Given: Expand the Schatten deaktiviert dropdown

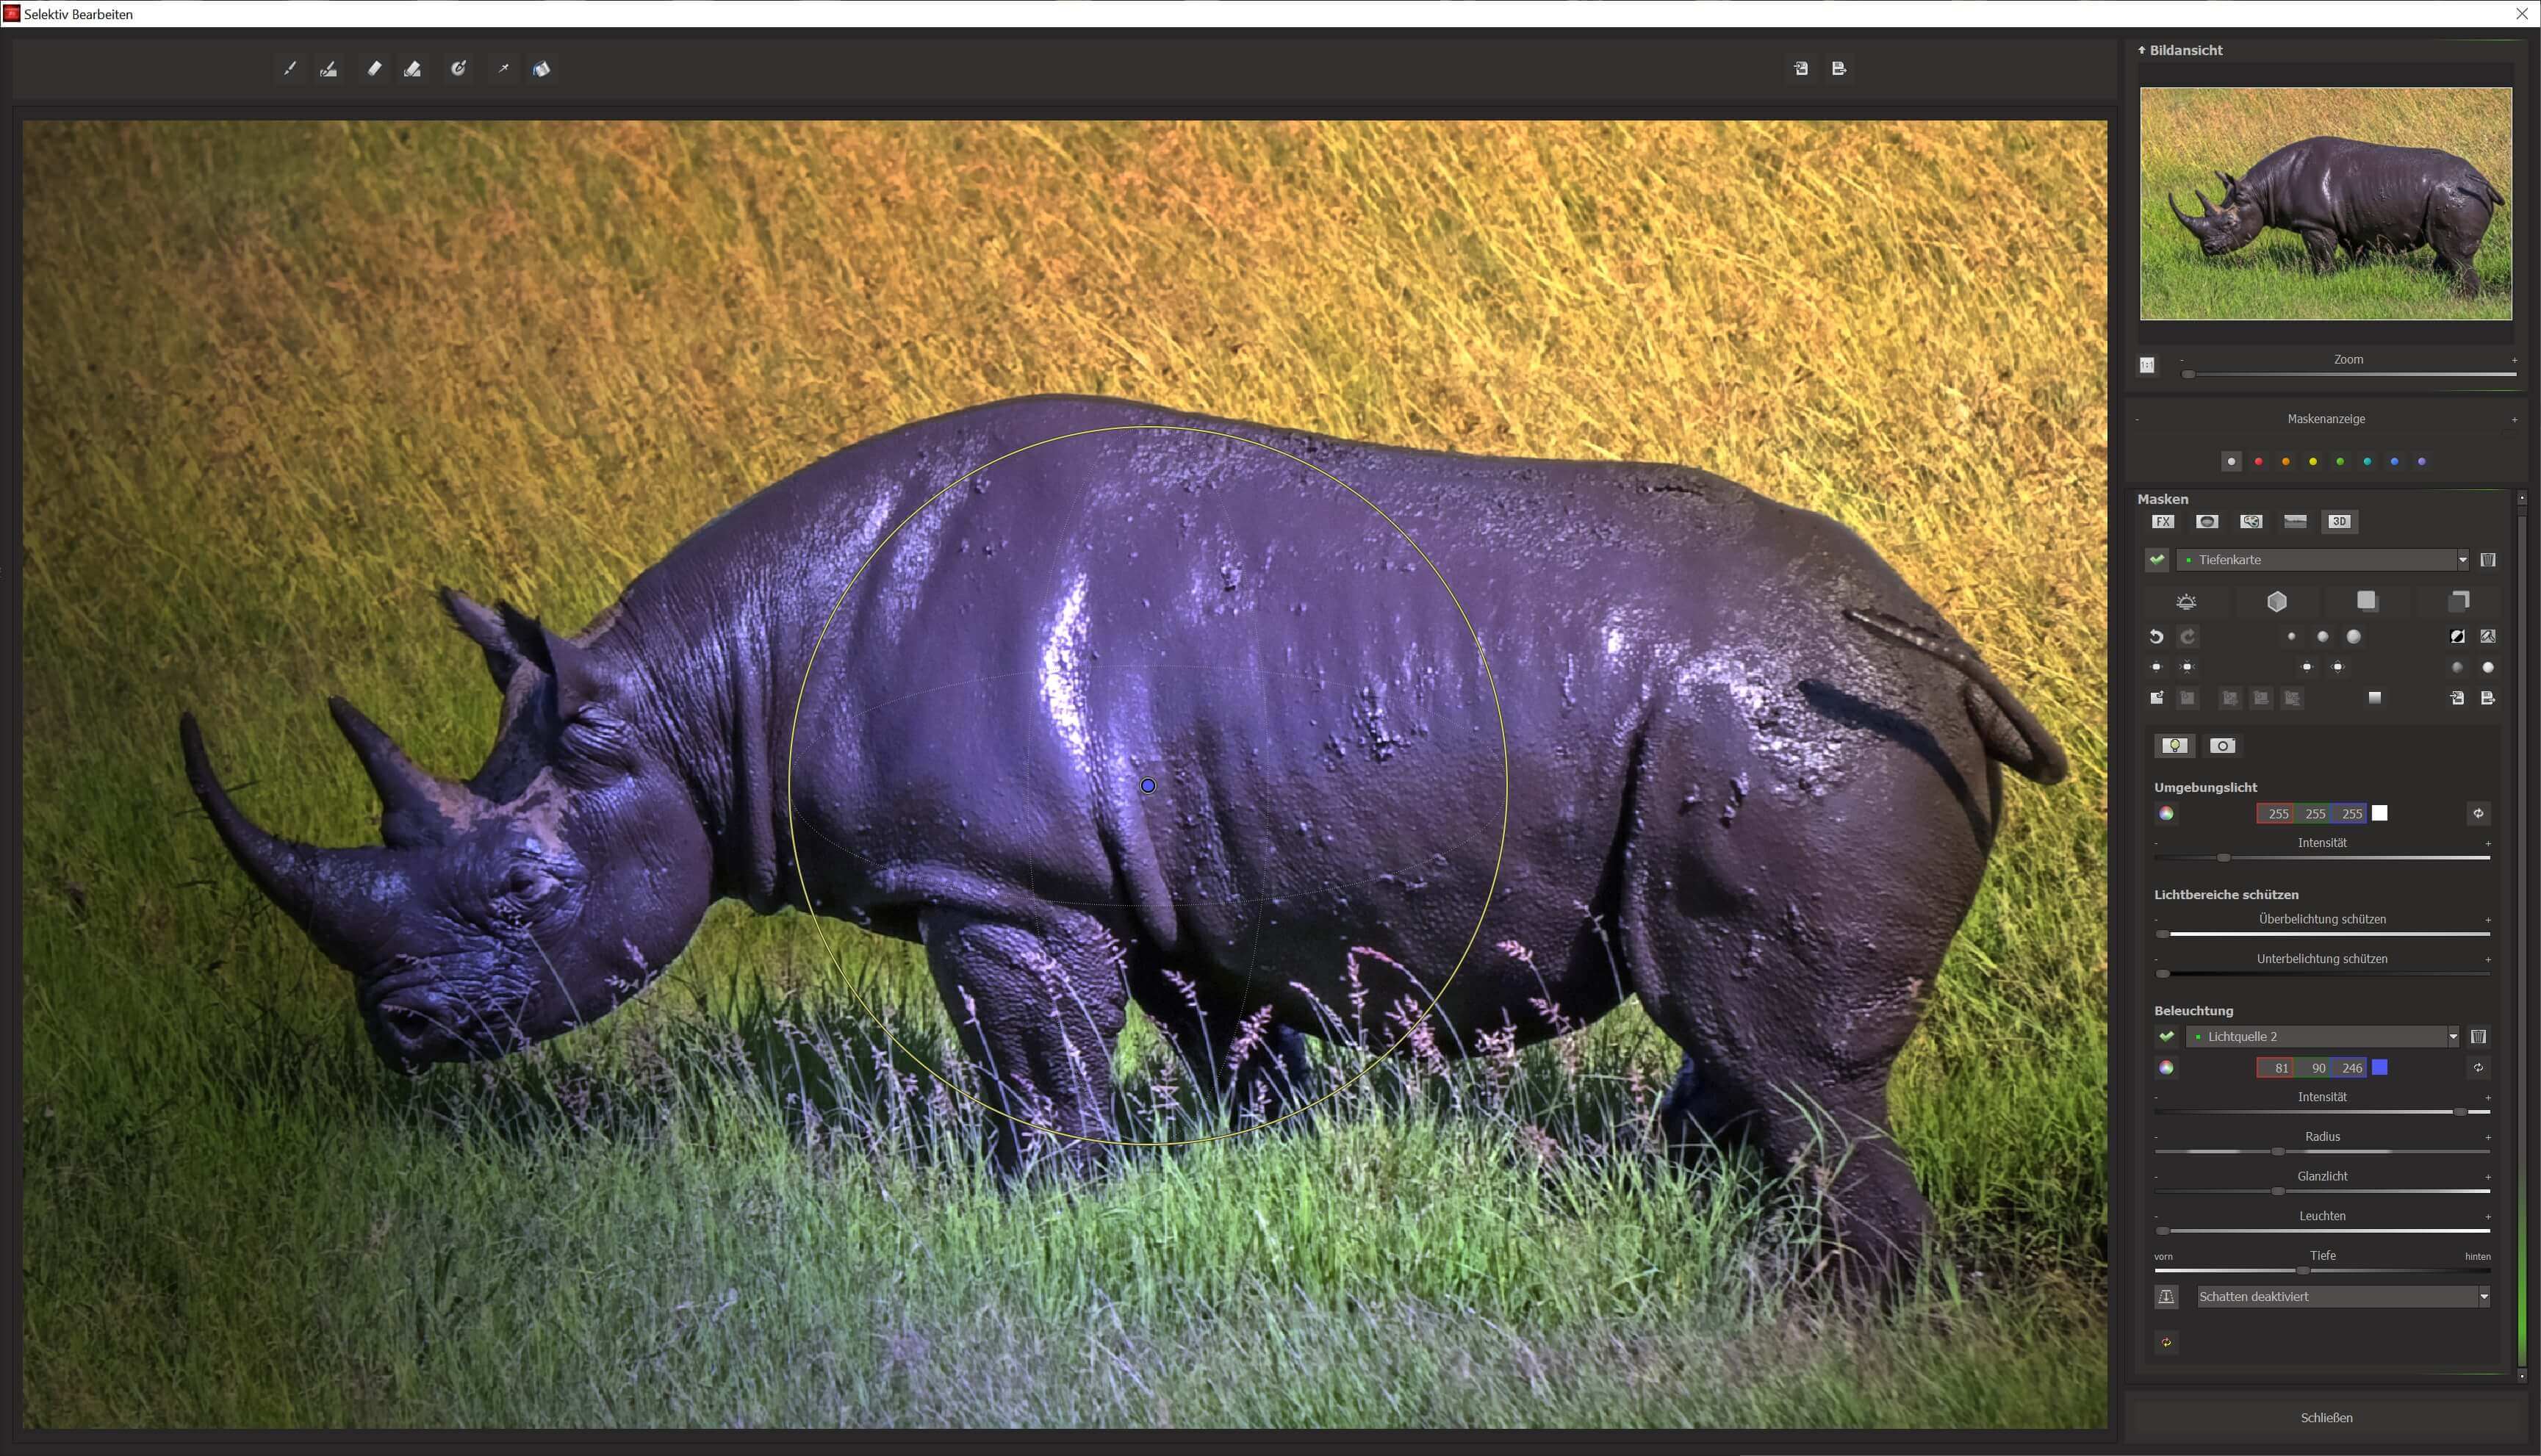Looking at the screenshot, I should coord(2482,1297).
